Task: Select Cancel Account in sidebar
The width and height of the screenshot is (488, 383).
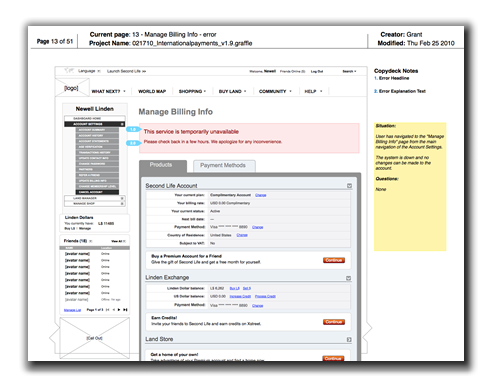Action: coord(97,192)
